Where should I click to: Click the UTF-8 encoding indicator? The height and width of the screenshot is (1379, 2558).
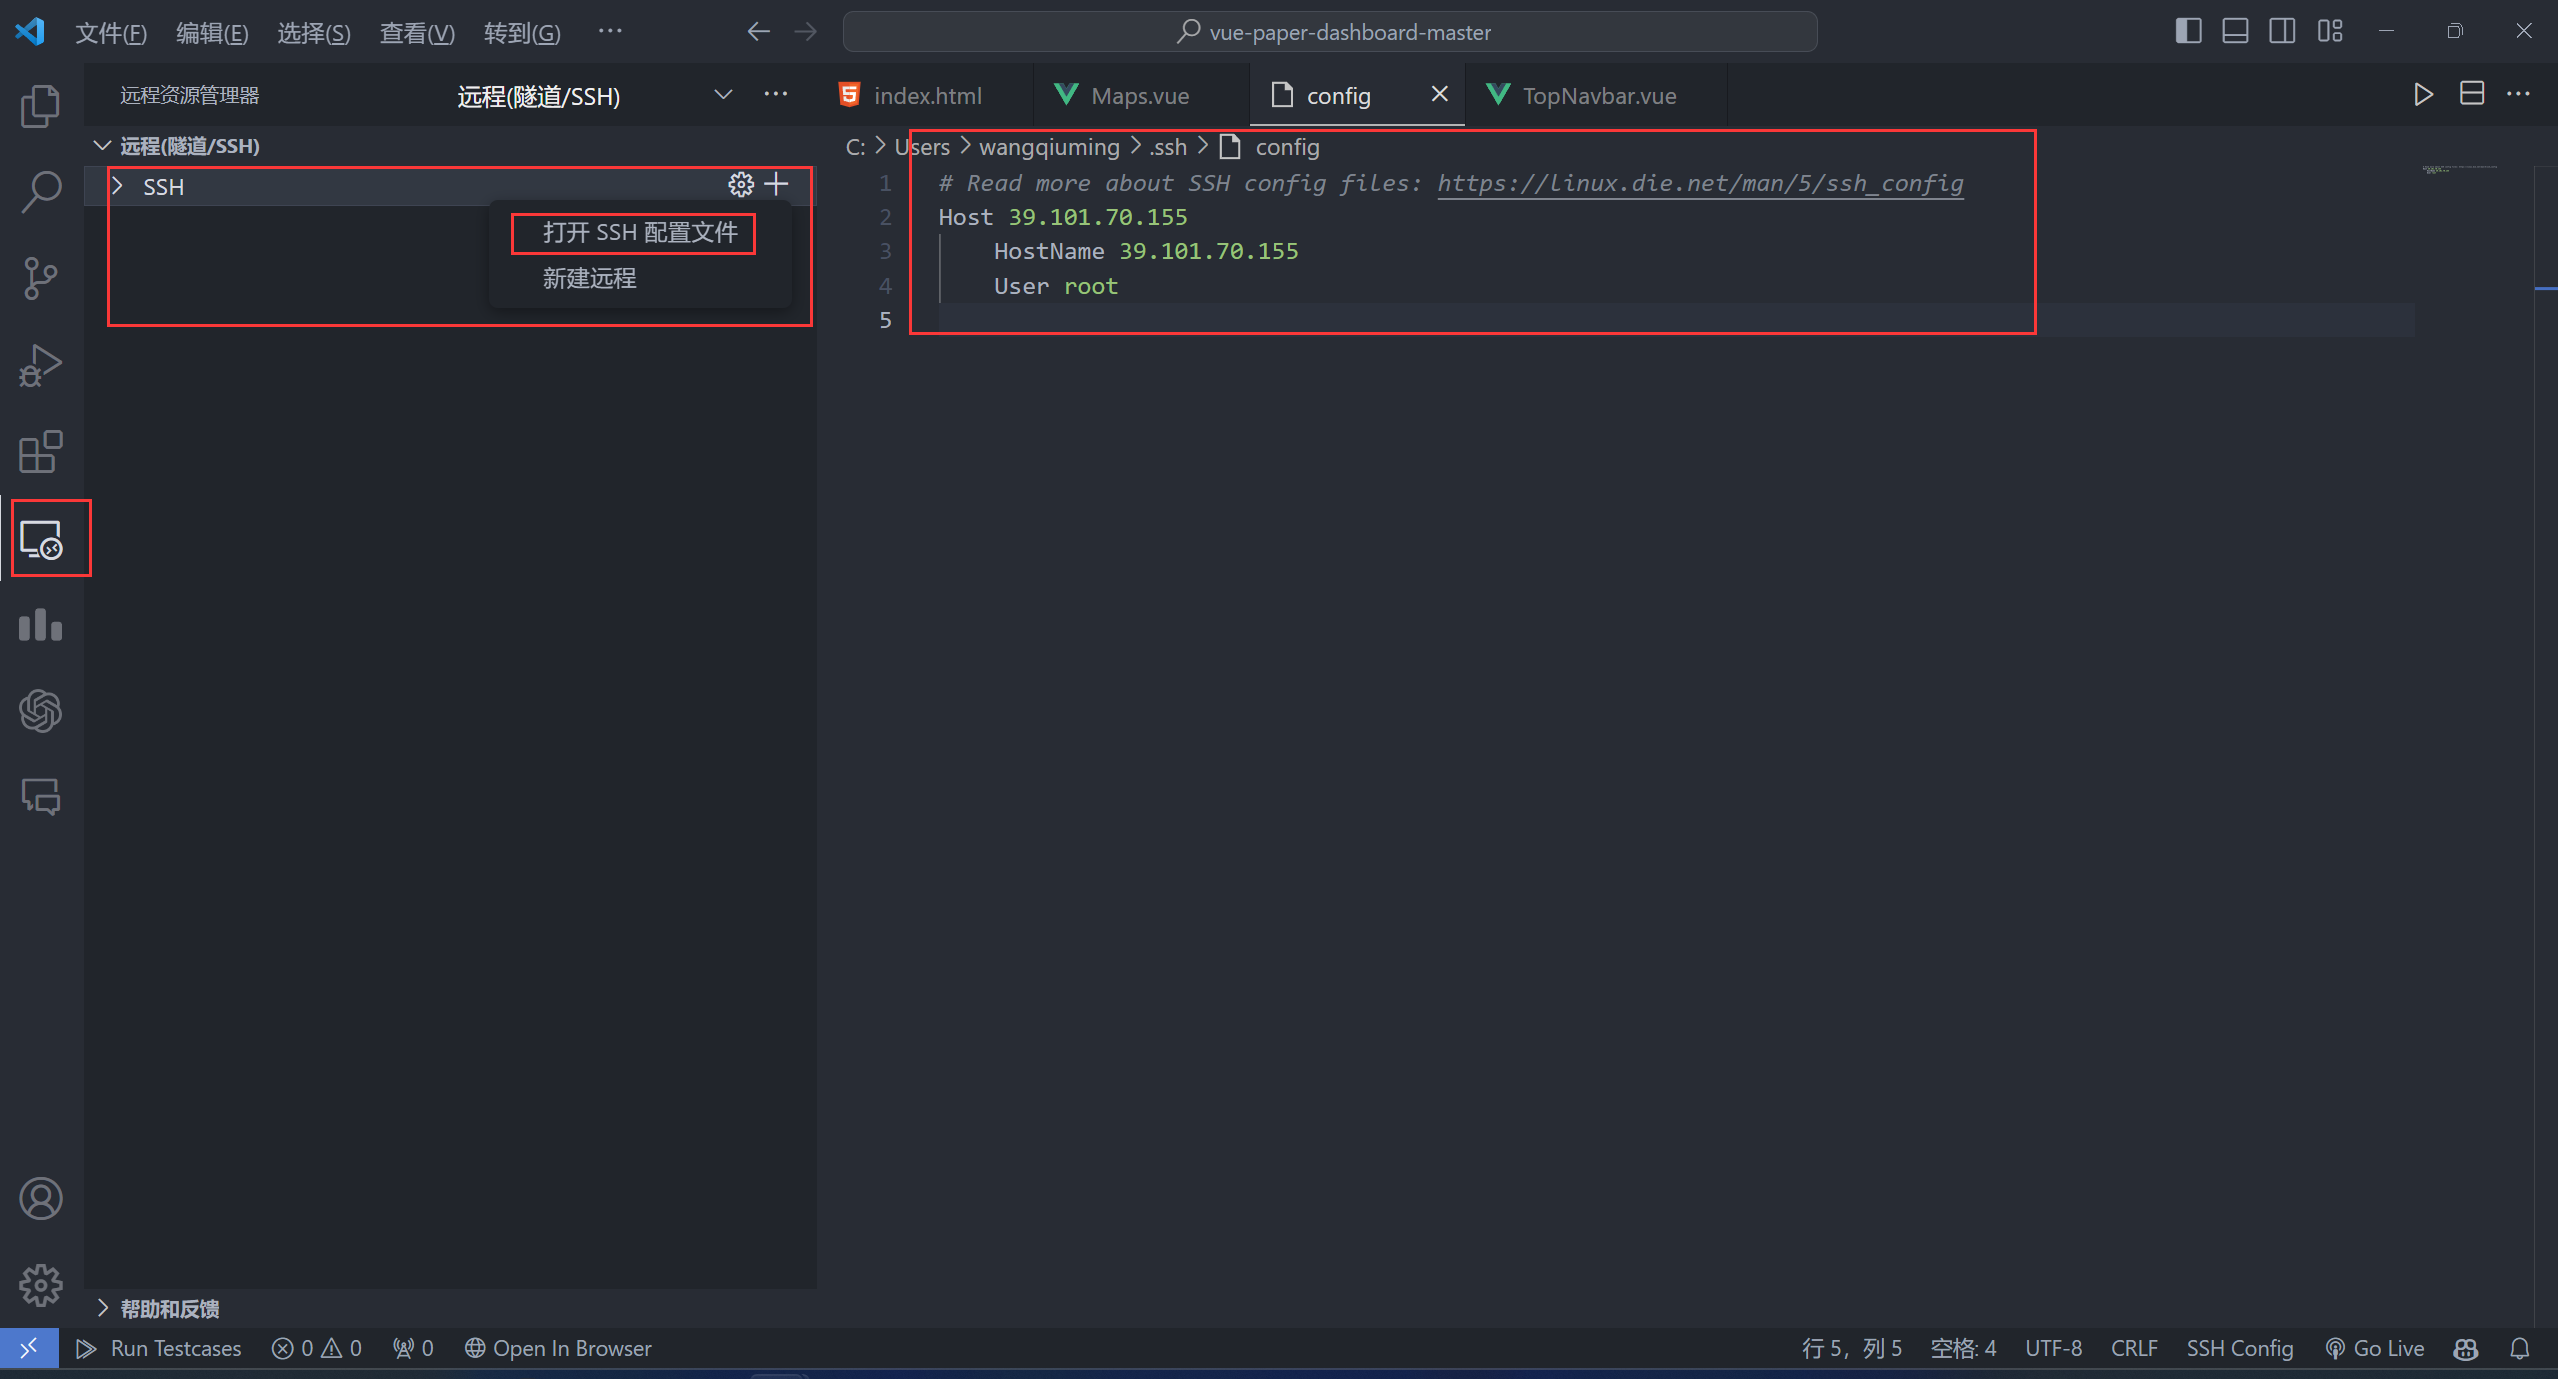2053,1348
